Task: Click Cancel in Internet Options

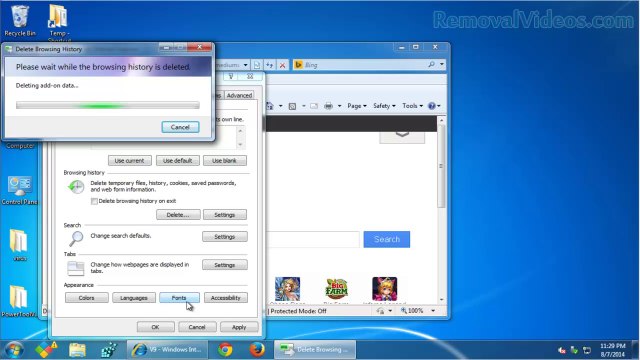Action: pos(197,327)
